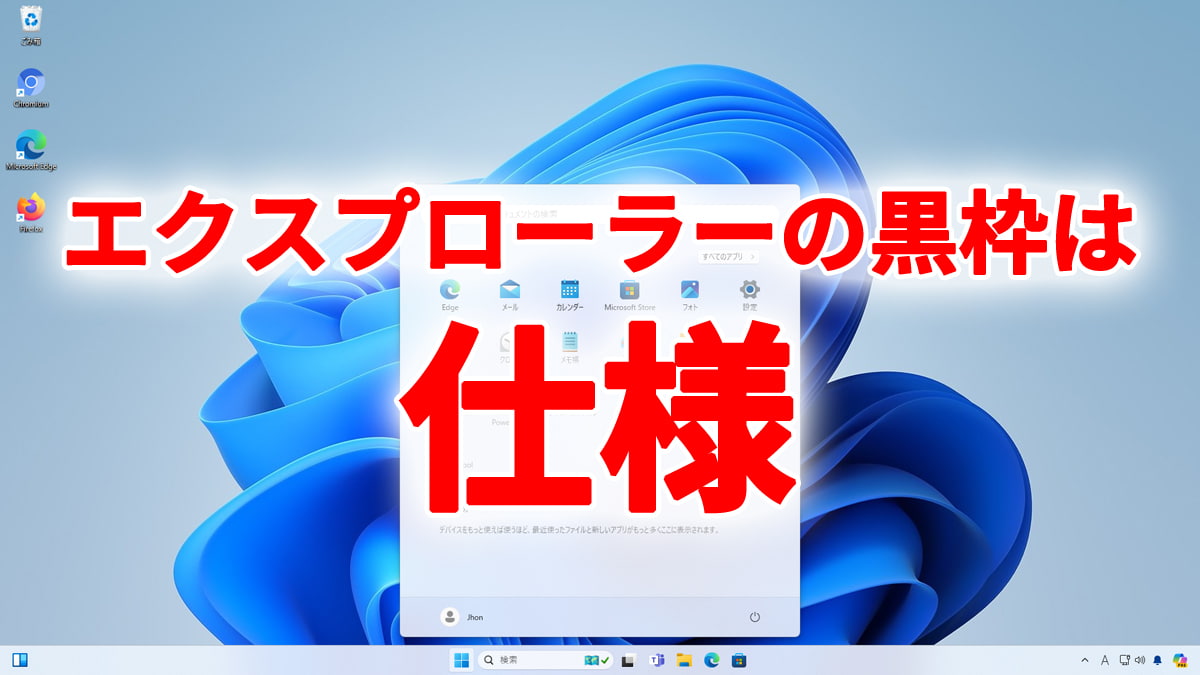The image size is (1200, 675).
Task: Open the volume control in system tray
Action: (x=1140, y=660)
